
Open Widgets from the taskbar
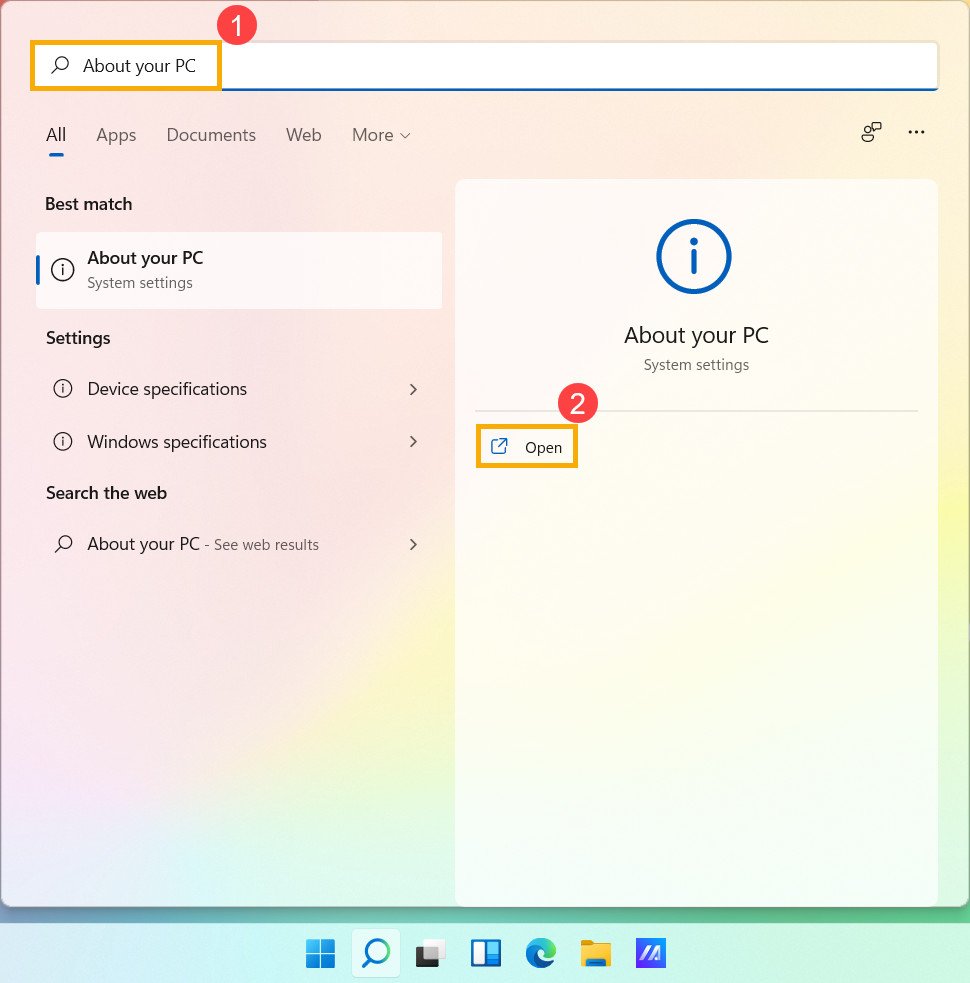pyautogui.click(x=486, y=954)
